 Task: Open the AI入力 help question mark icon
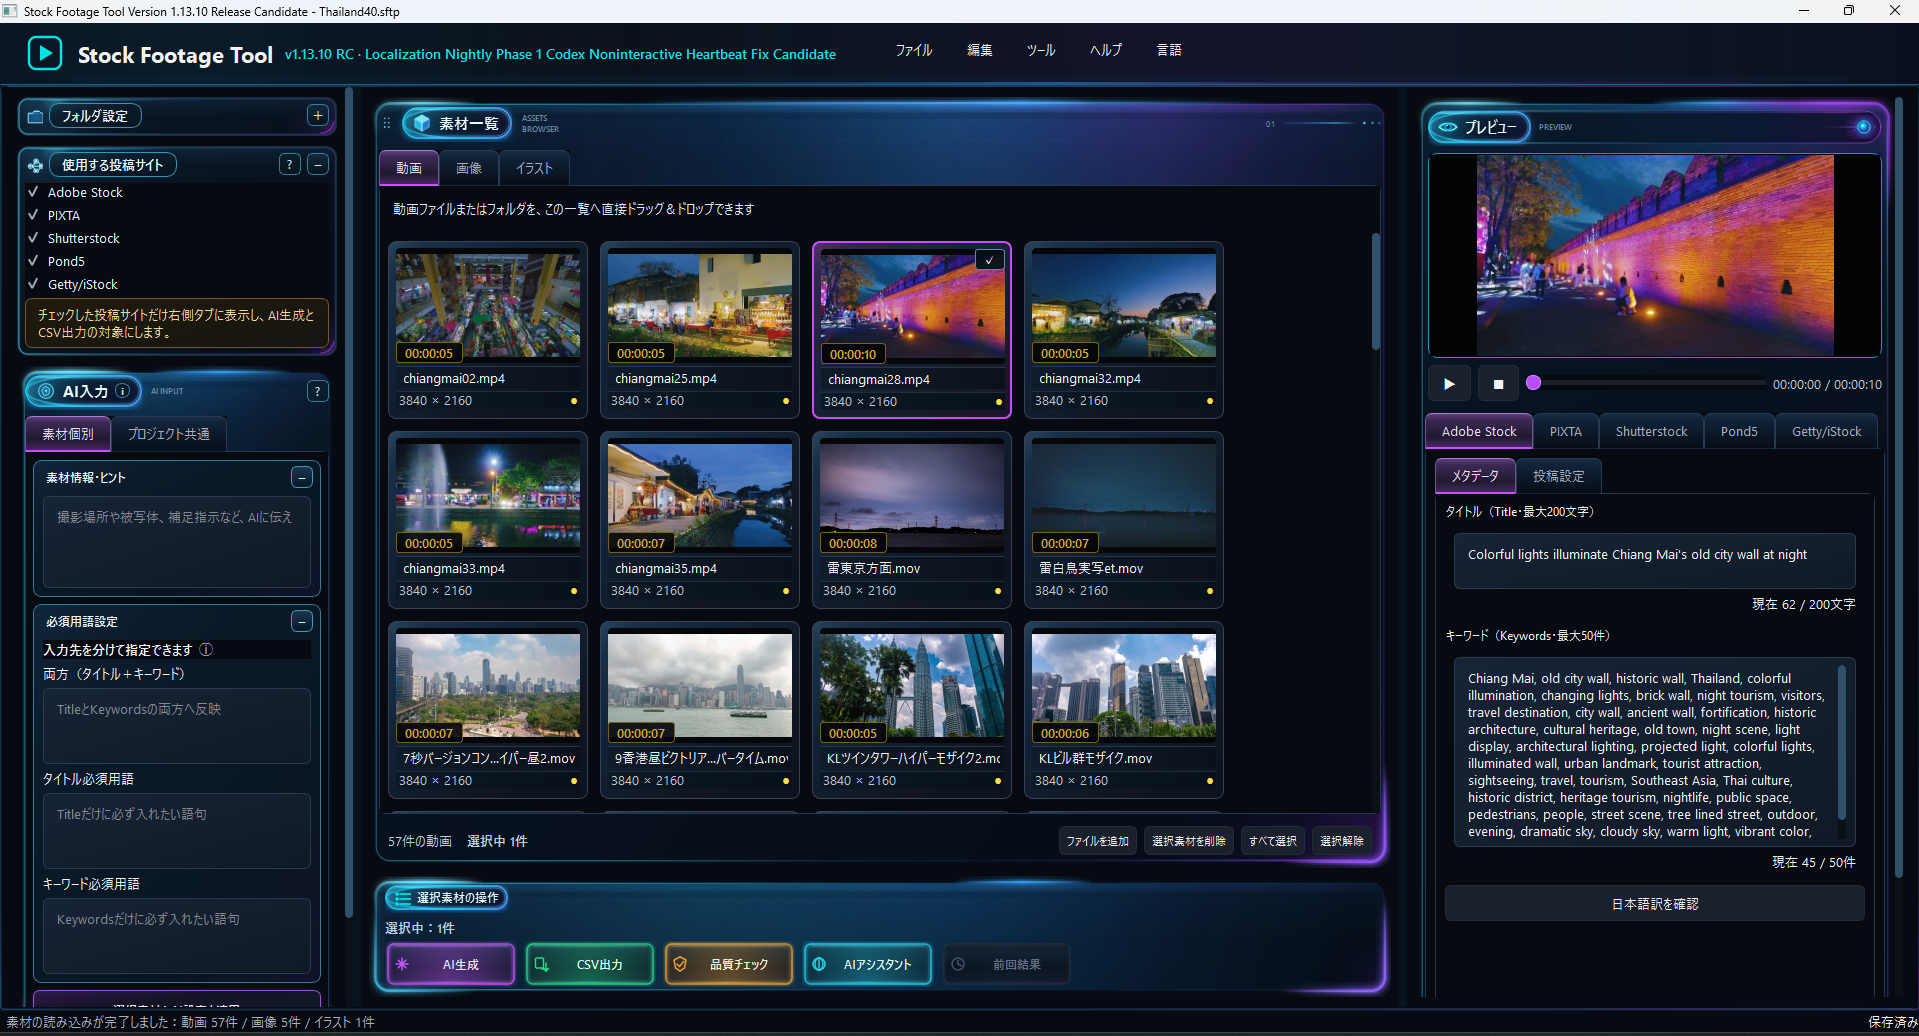(318, 391)
